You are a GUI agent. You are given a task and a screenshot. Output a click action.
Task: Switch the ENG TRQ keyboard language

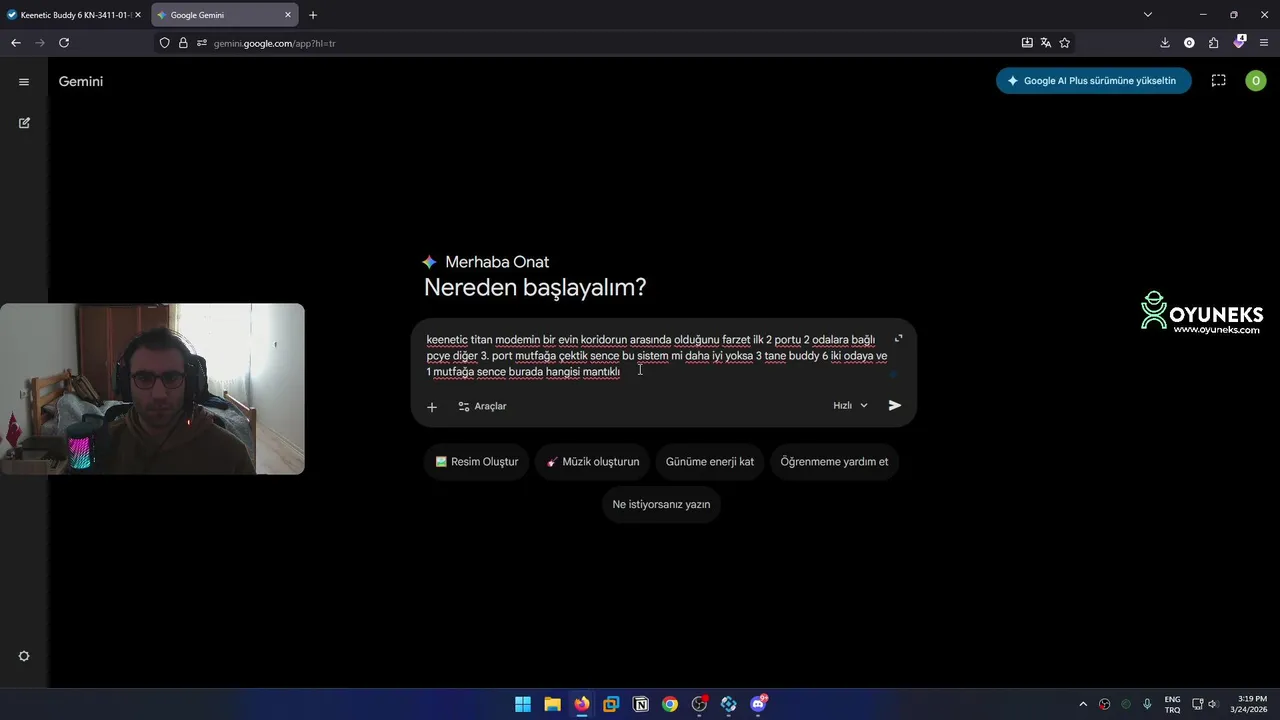(1172, 704)
